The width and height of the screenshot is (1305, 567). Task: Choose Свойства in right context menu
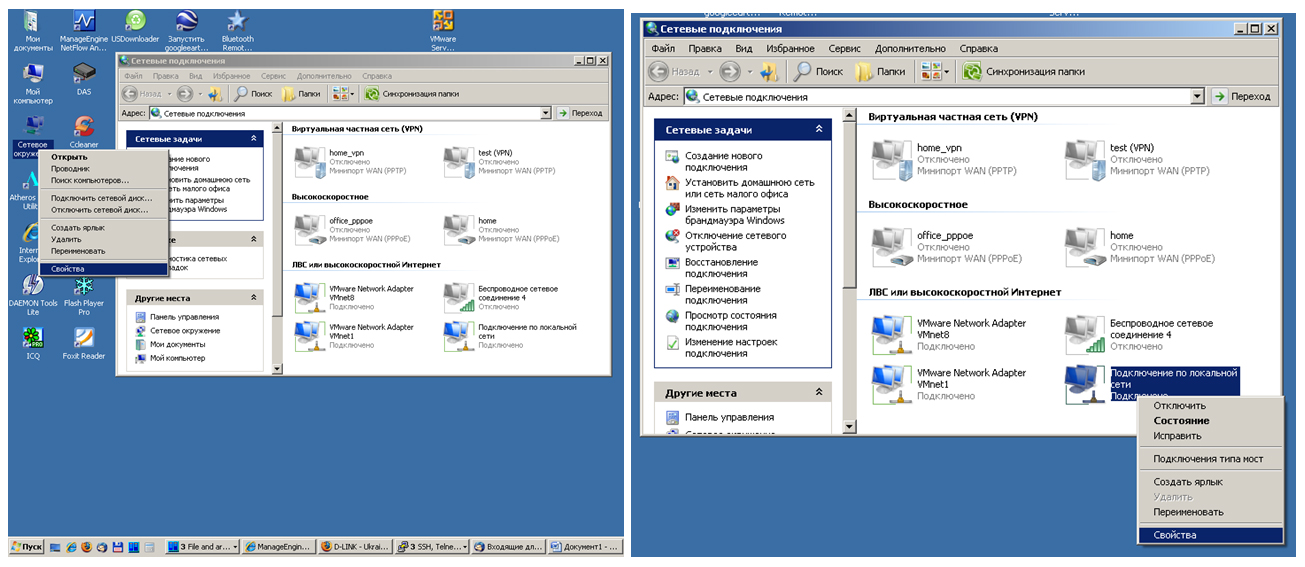(x=1174, y=535)
